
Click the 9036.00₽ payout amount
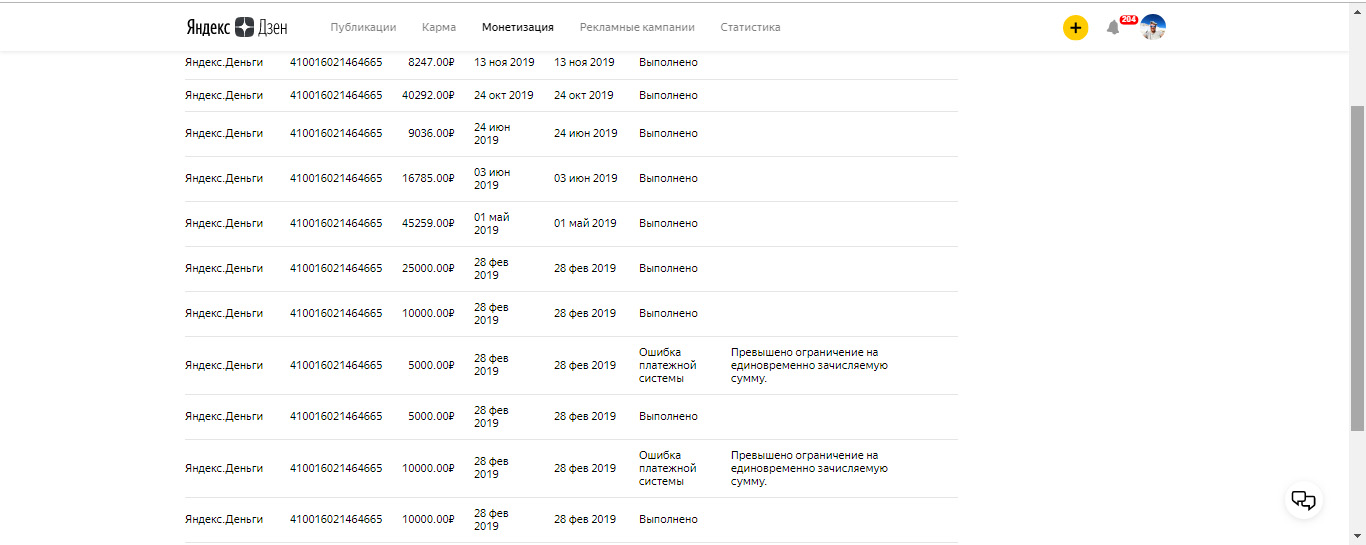coord(431,133)
